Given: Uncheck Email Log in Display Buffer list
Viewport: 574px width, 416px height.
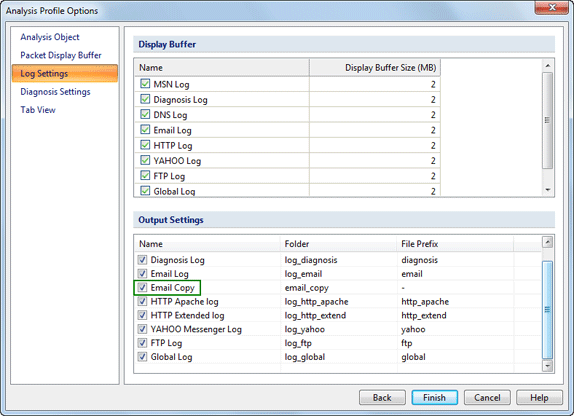Looking at the screenshot, I should (x=145, y=130).
